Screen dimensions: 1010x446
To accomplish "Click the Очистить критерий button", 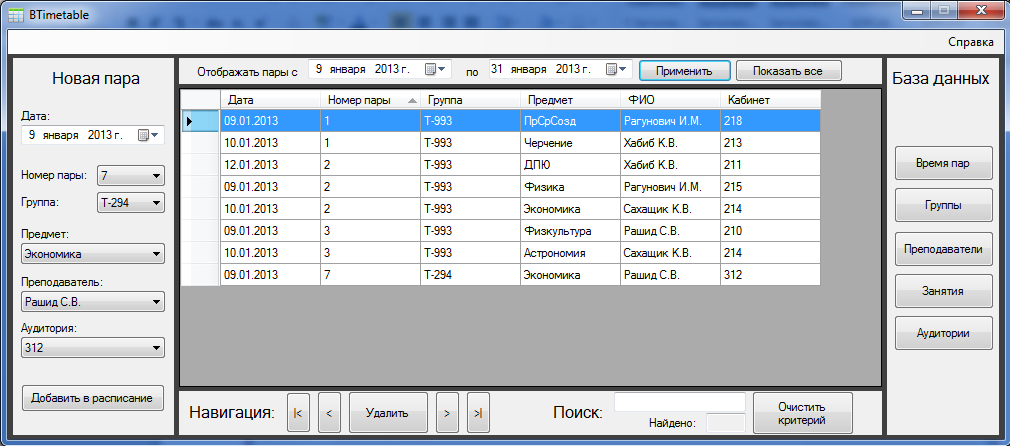I will (803, 413).
